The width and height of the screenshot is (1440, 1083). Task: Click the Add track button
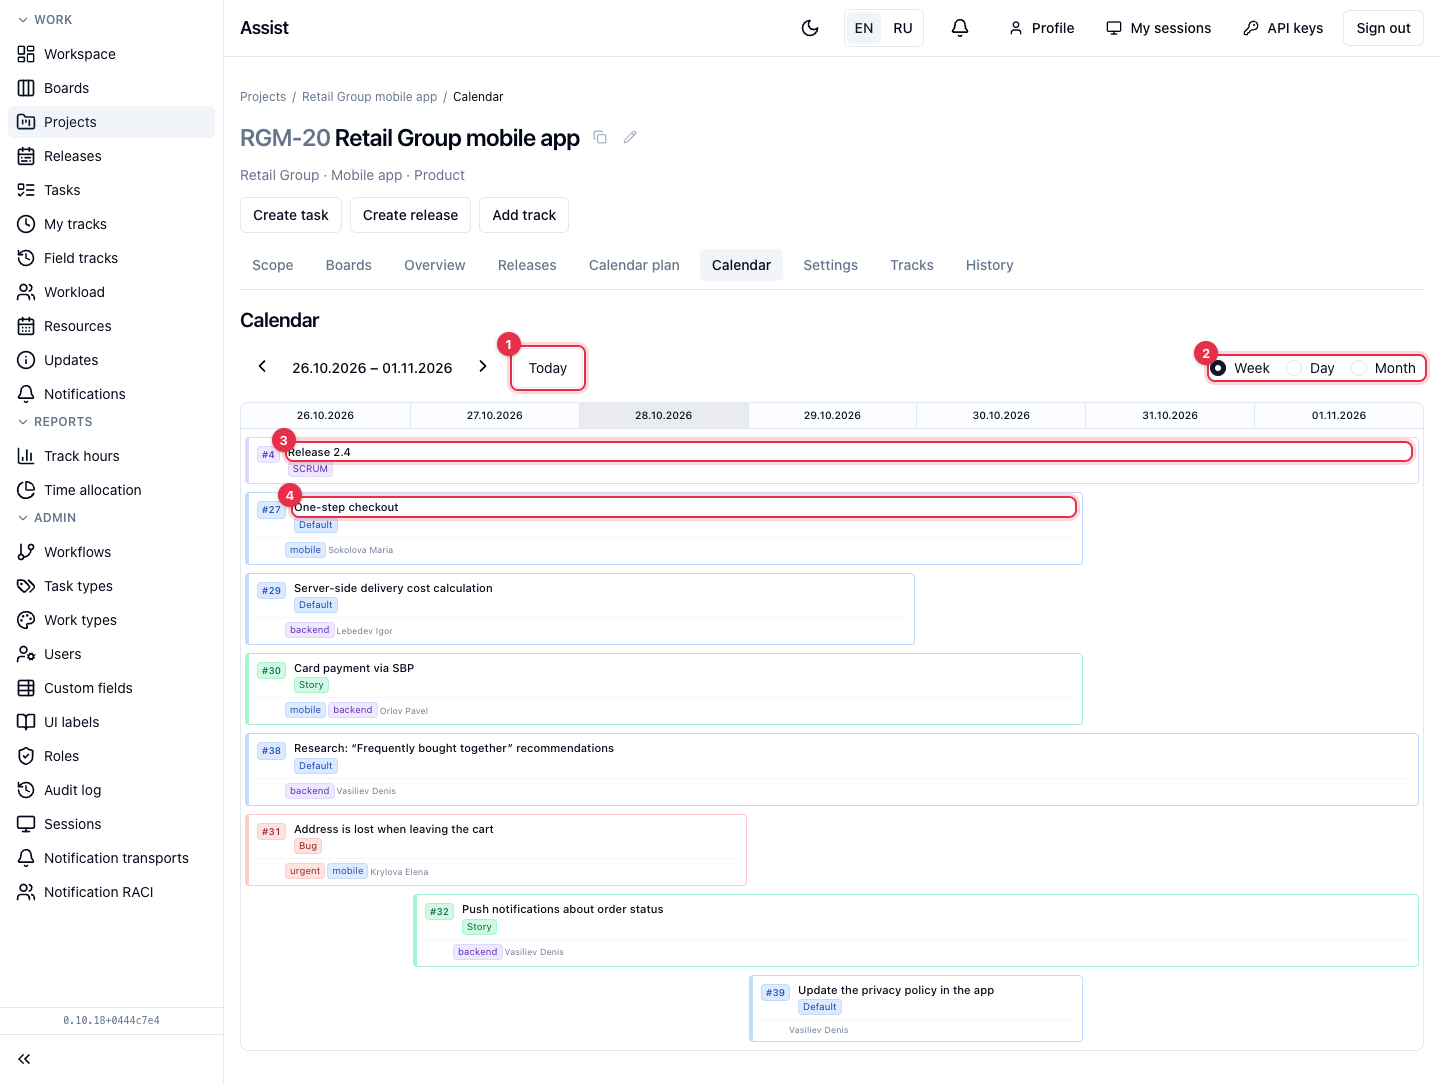click(524, 215)
